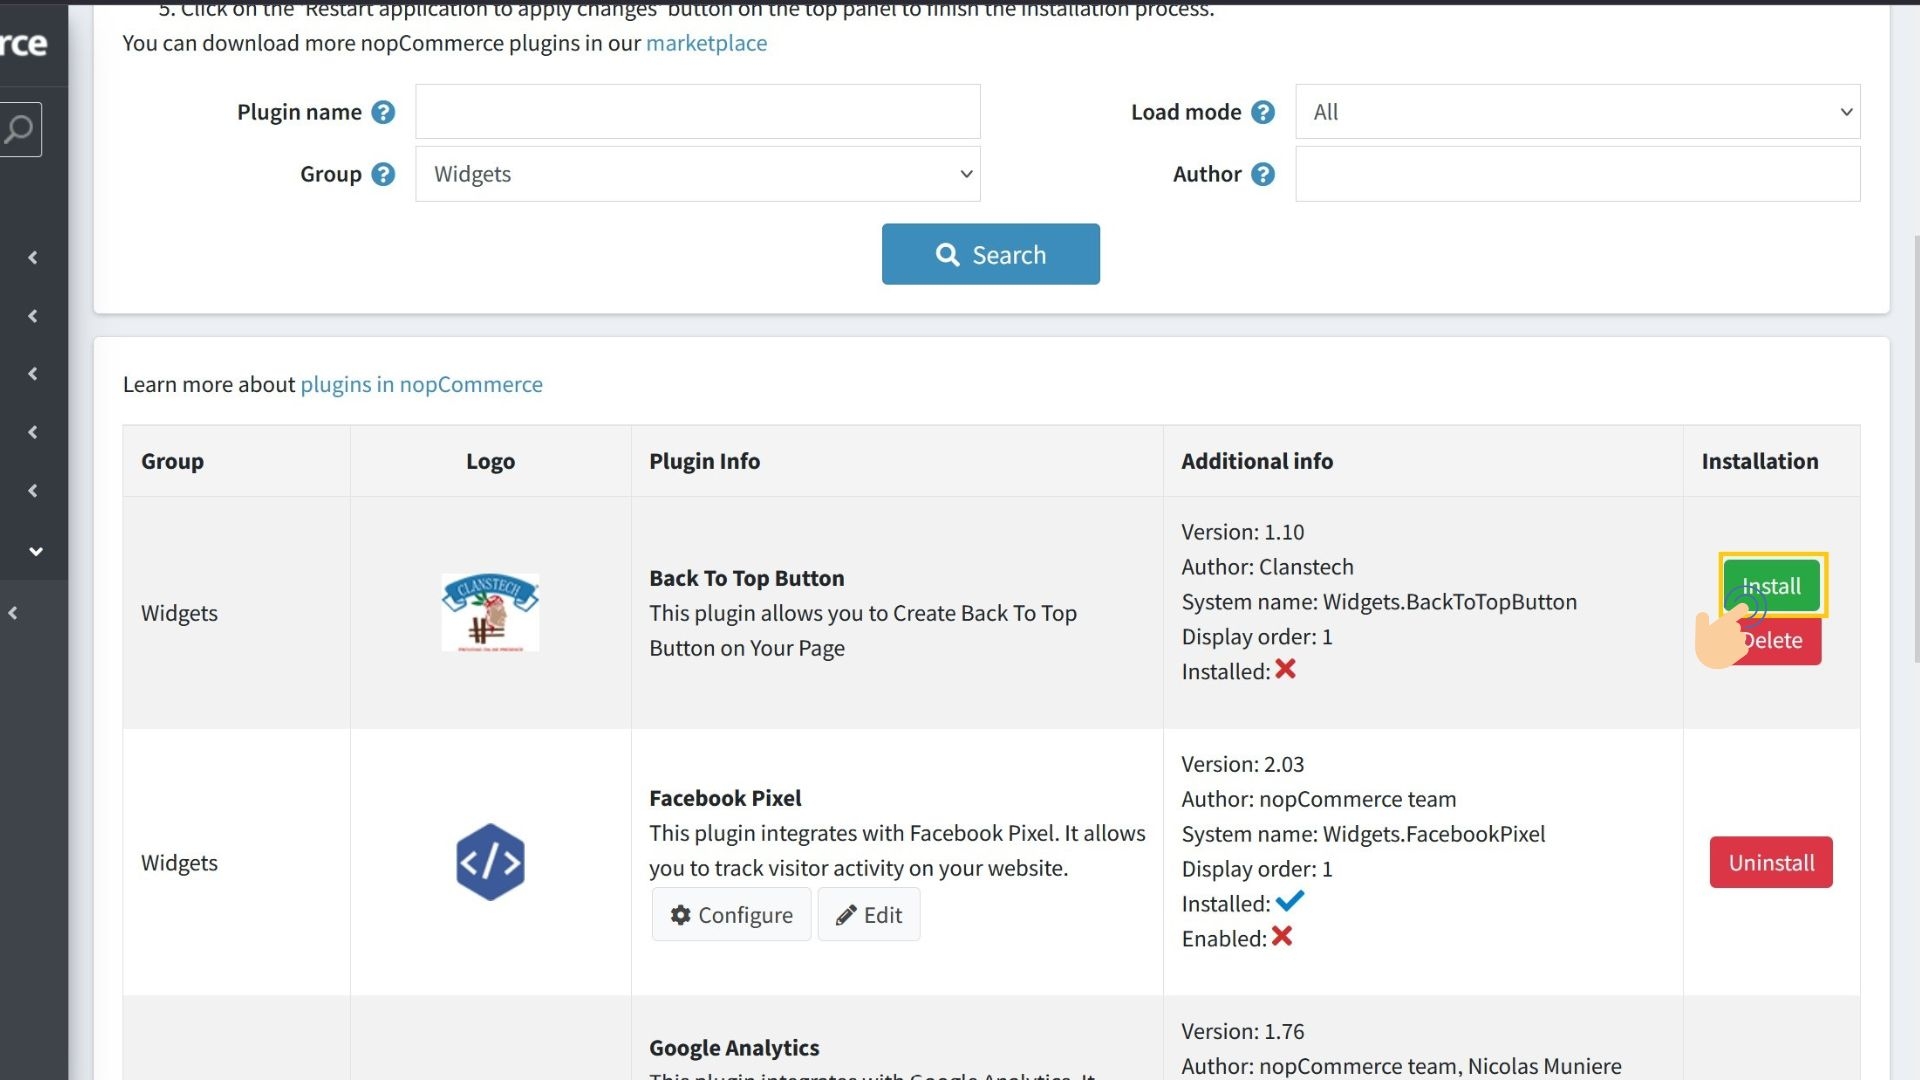Click the Version: 1.76 text
The height and width of the screenshot is (1080, 1920).
1242,1031
